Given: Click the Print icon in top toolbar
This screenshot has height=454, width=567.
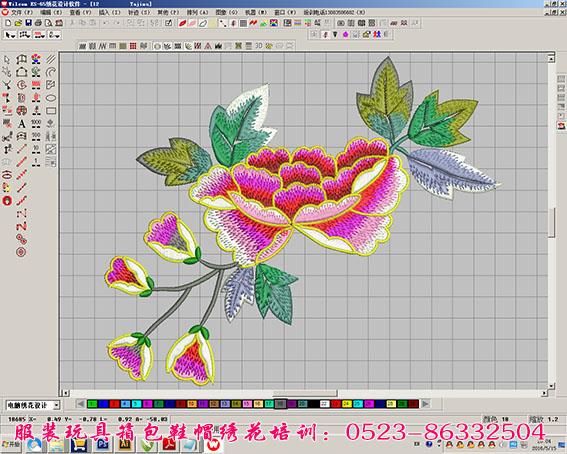Looking at the screenshot, I should point(38,23).
